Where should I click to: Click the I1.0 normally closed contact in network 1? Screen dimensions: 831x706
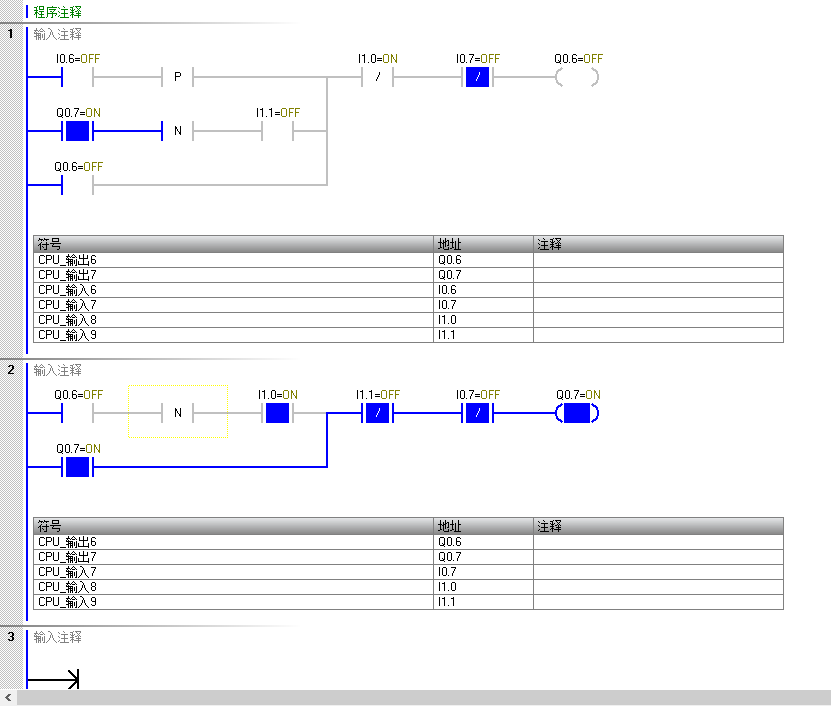pyautogui.click(x=377, y=76)
